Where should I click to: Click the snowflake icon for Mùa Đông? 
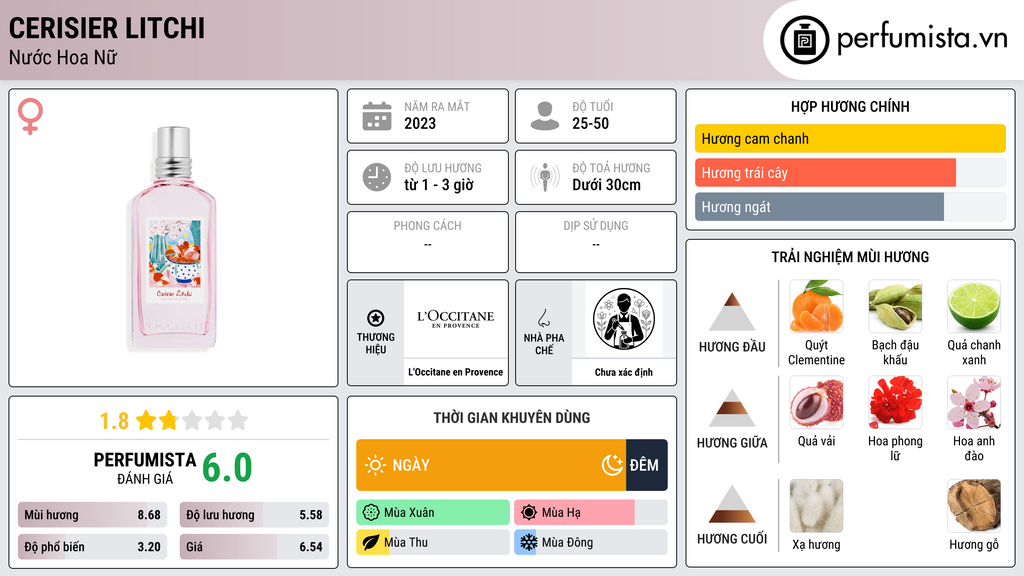coord(529,542)
